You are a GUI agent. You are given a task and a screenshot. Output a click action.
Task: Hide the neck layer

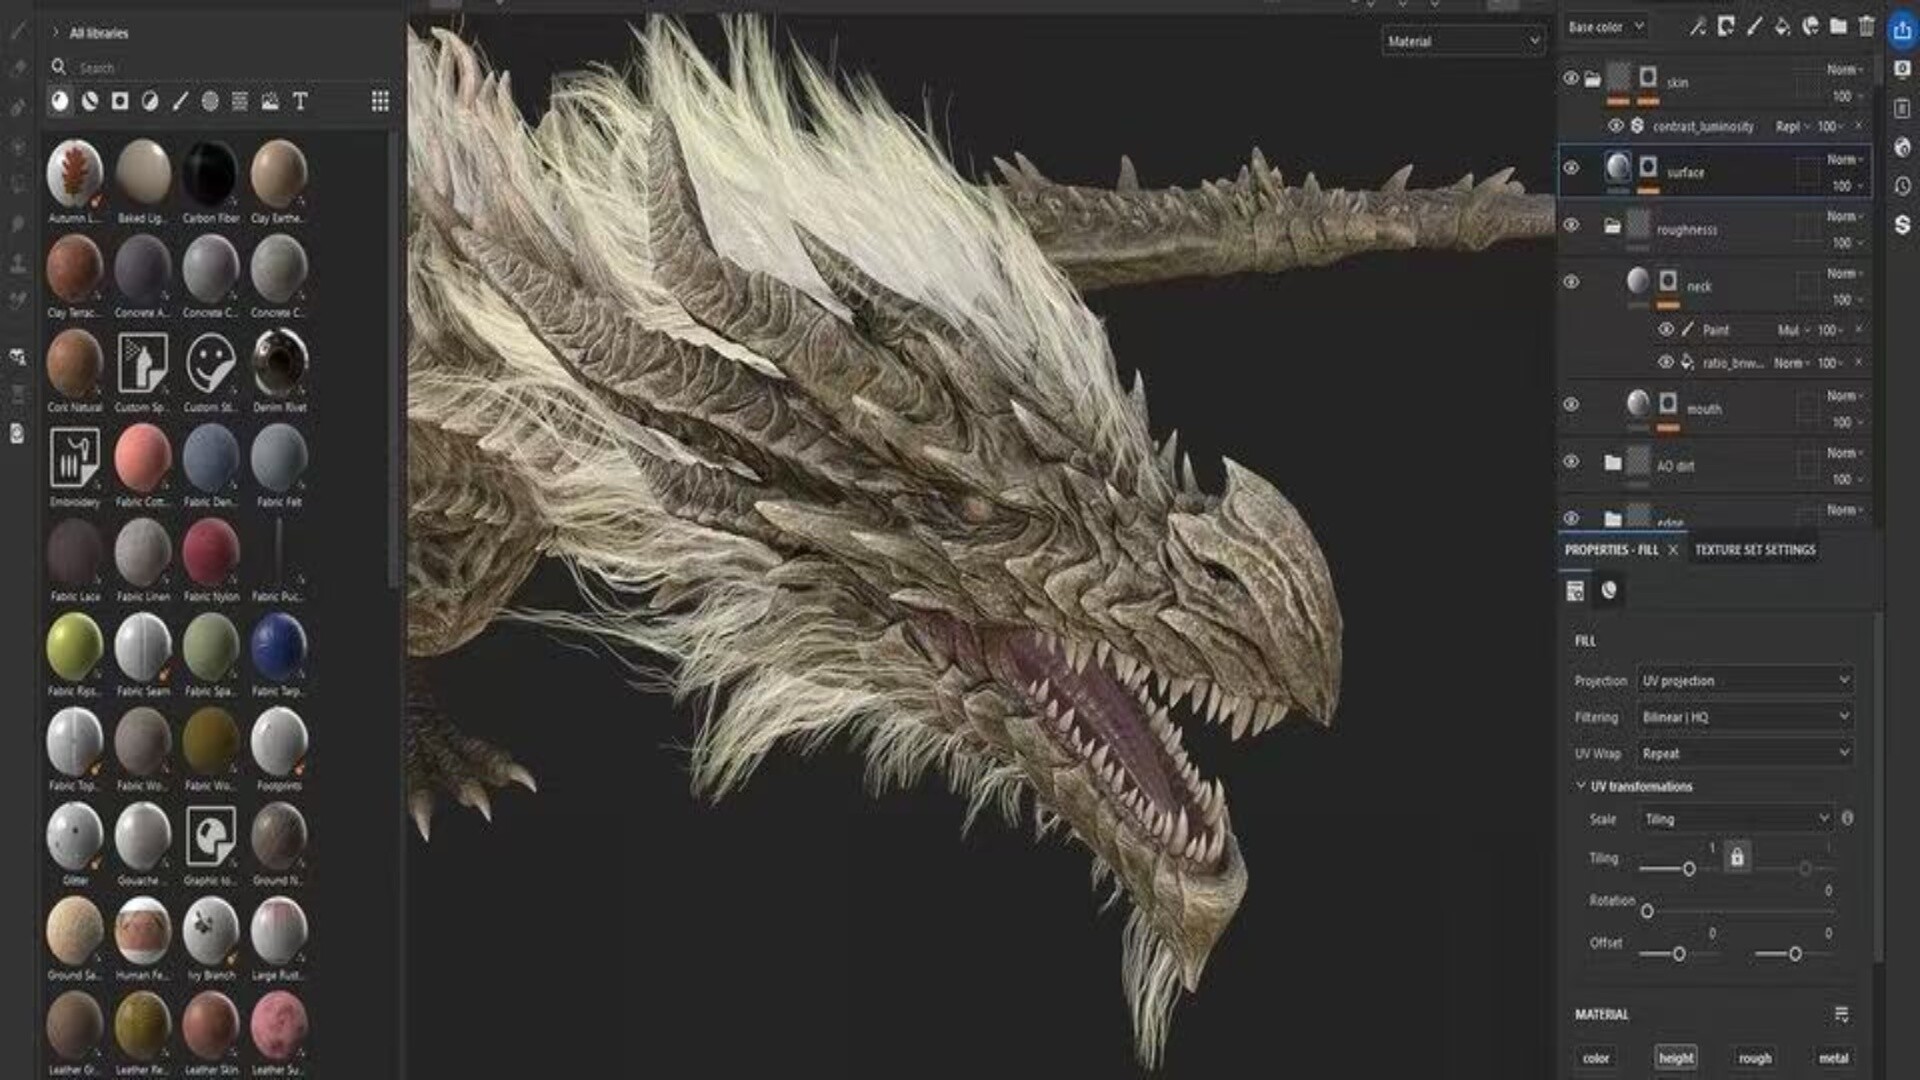pos(1571,282)
